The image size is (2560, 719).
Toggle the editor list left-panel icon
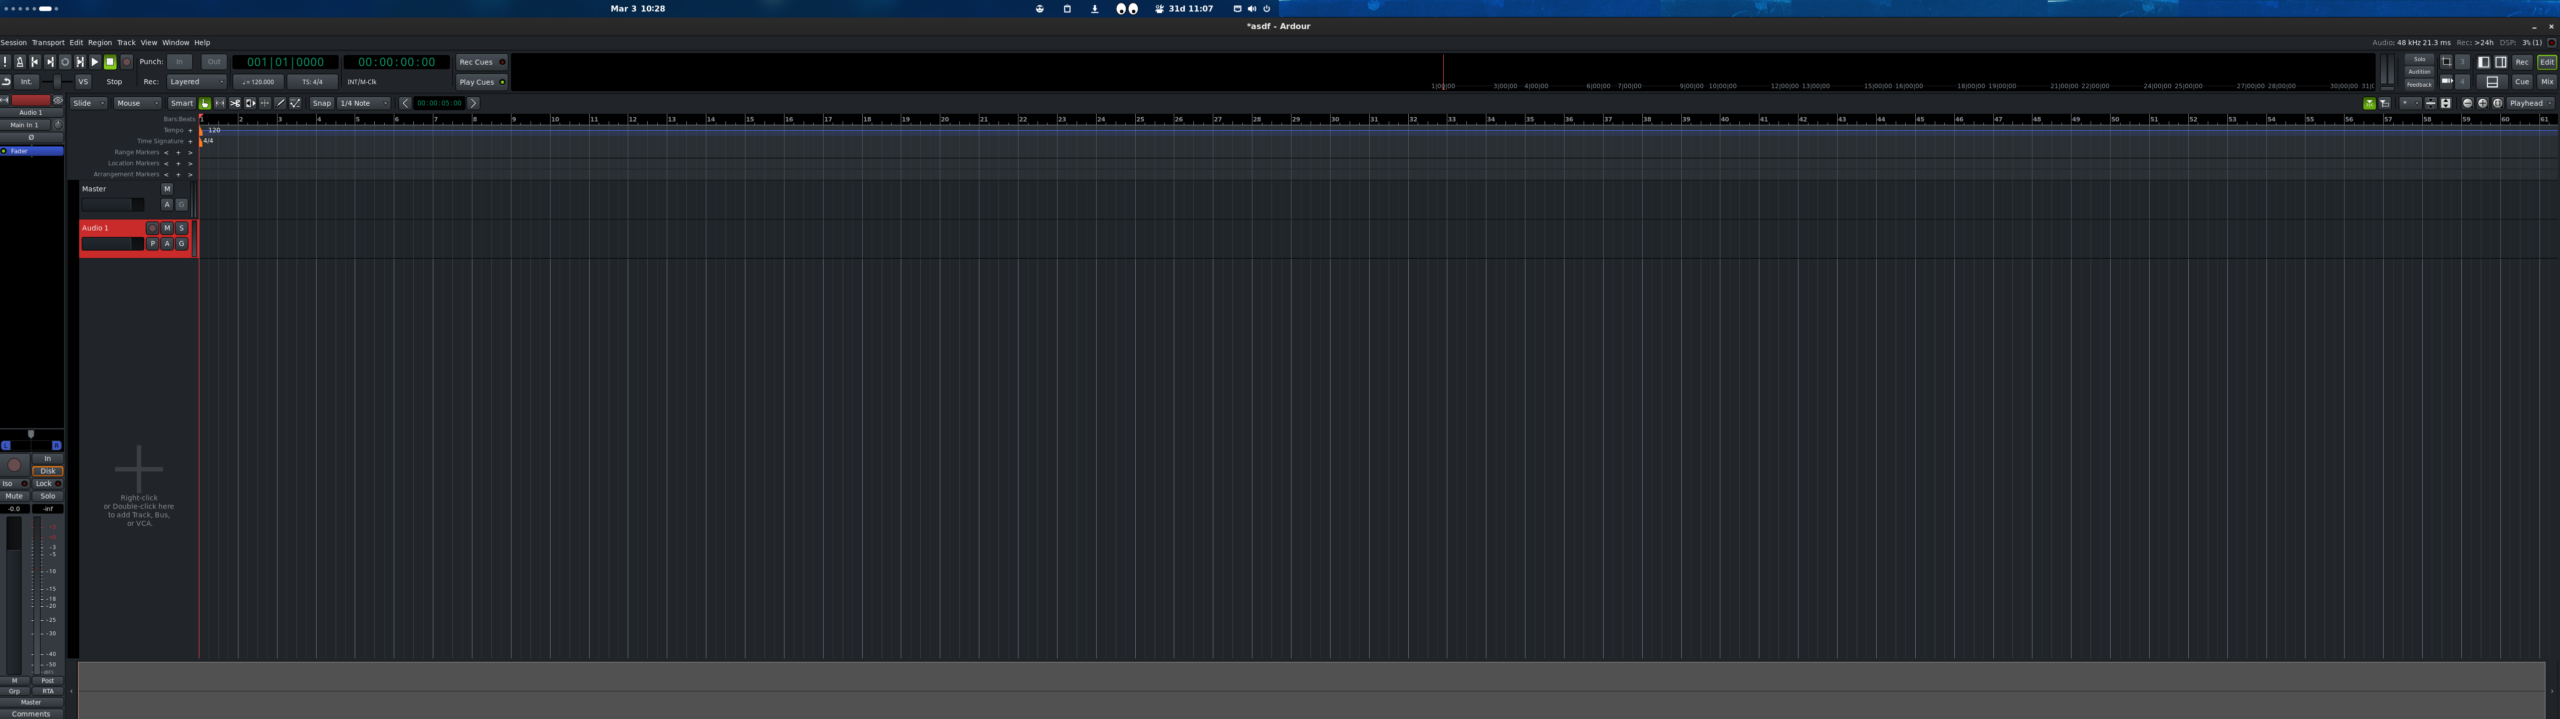pyautogui.click(x=2483, y=62)
